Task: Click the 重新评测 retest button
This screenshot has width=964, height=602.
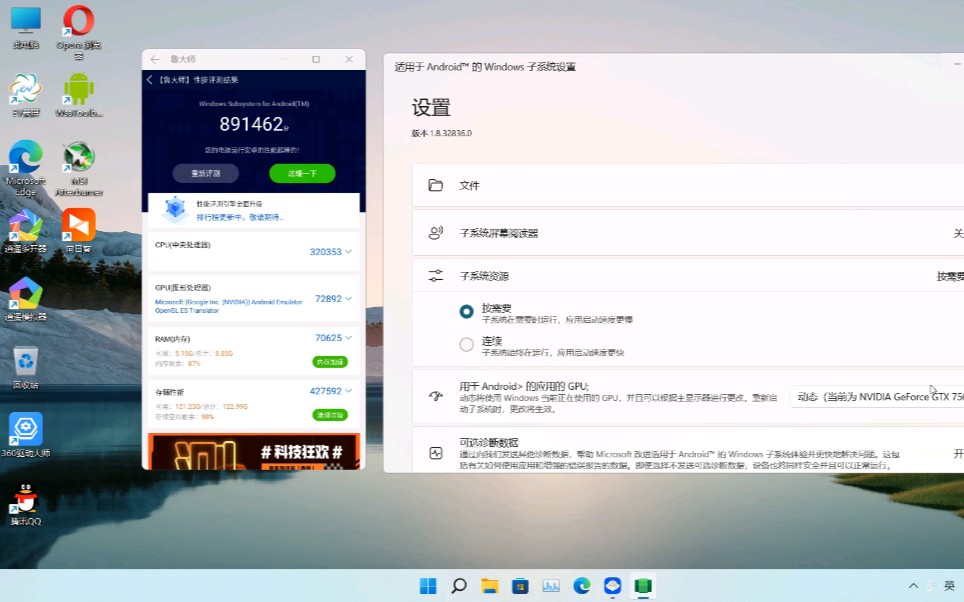Action: [x=206, y=173]
